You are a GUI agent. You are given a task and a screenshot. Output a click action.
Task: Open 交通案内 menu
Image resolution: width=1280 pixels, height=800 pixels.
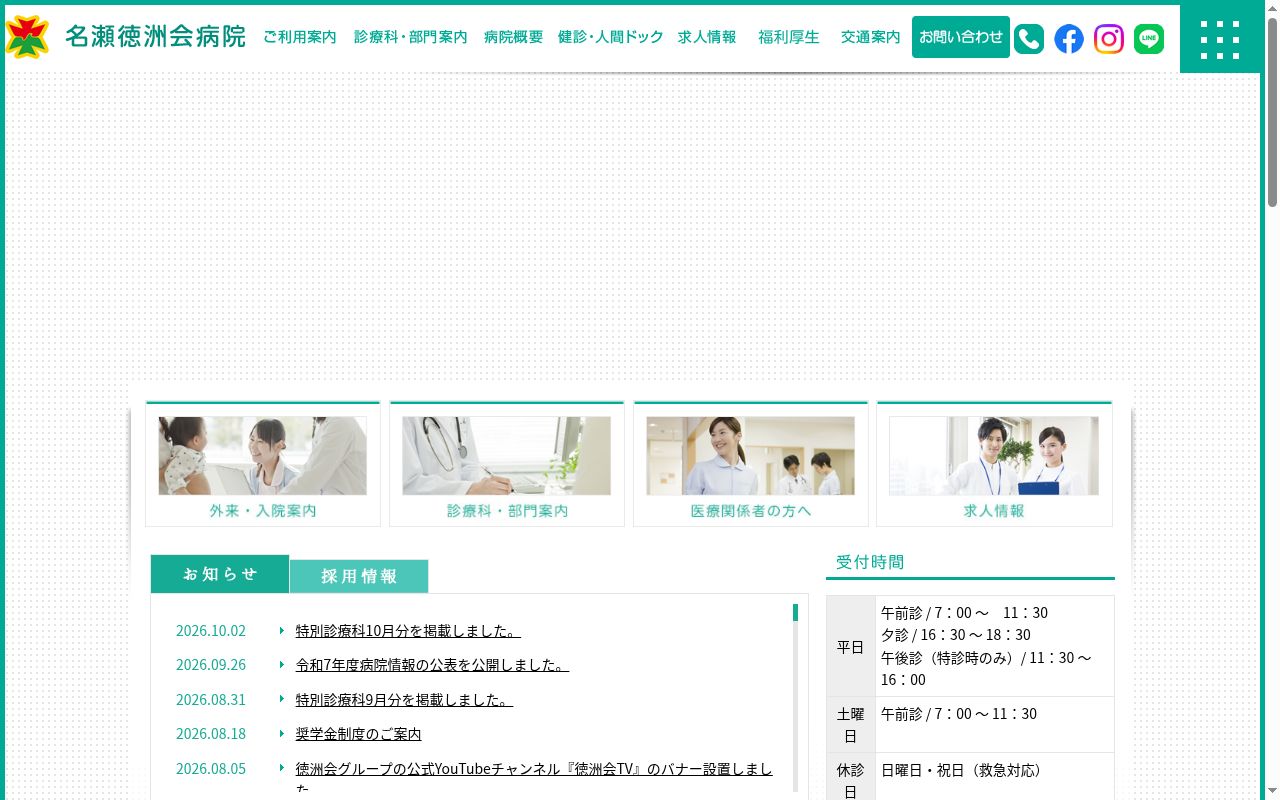(x=871, y=37)
